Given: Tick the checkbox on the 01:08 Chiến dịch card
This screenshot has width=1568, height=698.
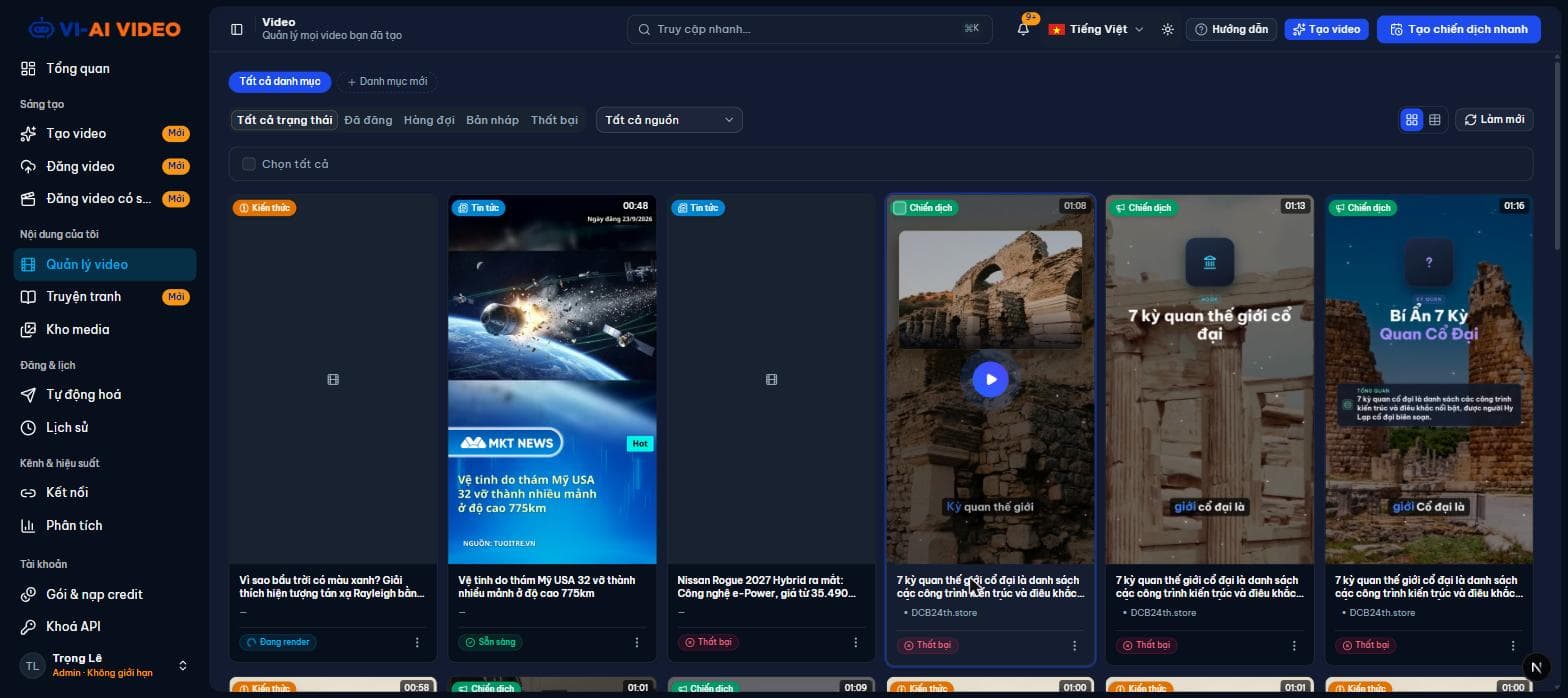Looking at the screenshot, I should point(899,208).
